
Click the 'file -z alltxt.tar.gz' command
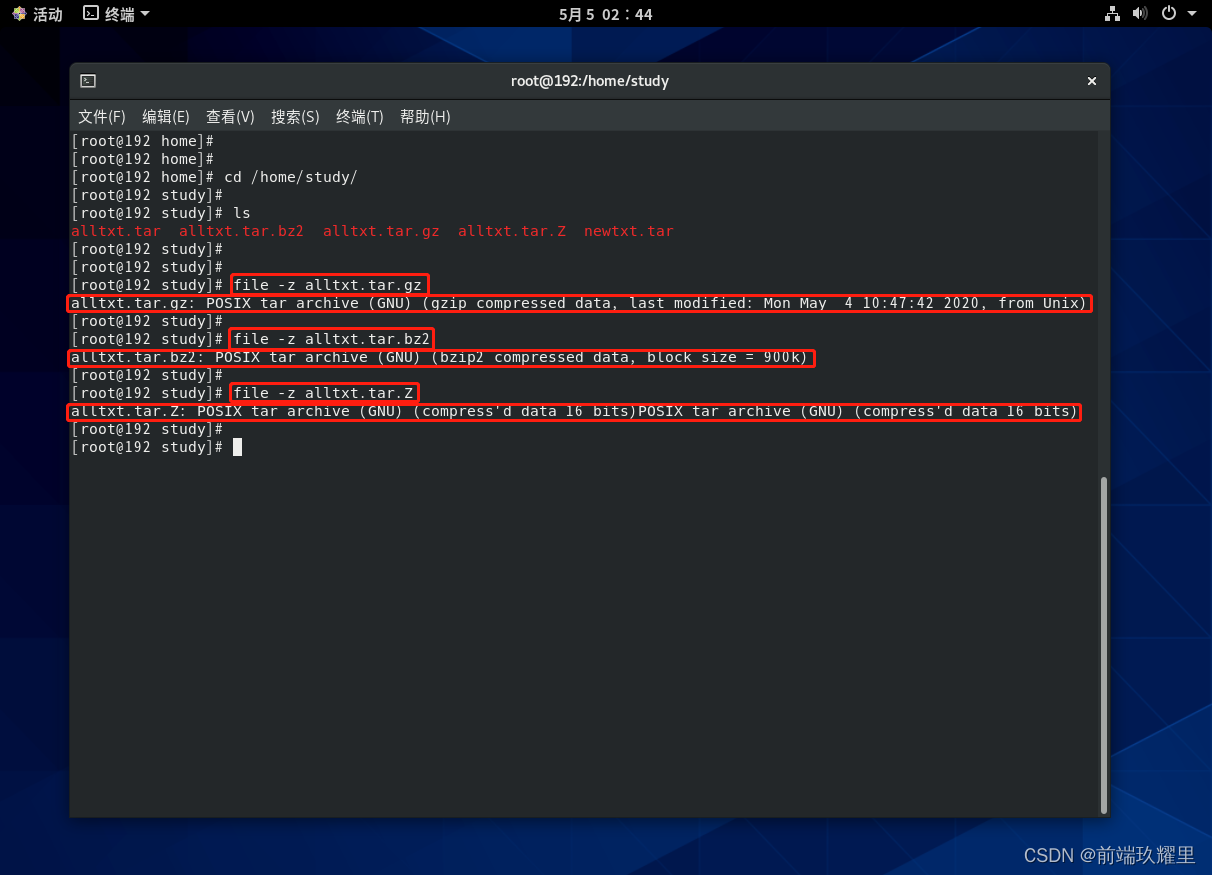pyautogui.click(x=329, y=285)
